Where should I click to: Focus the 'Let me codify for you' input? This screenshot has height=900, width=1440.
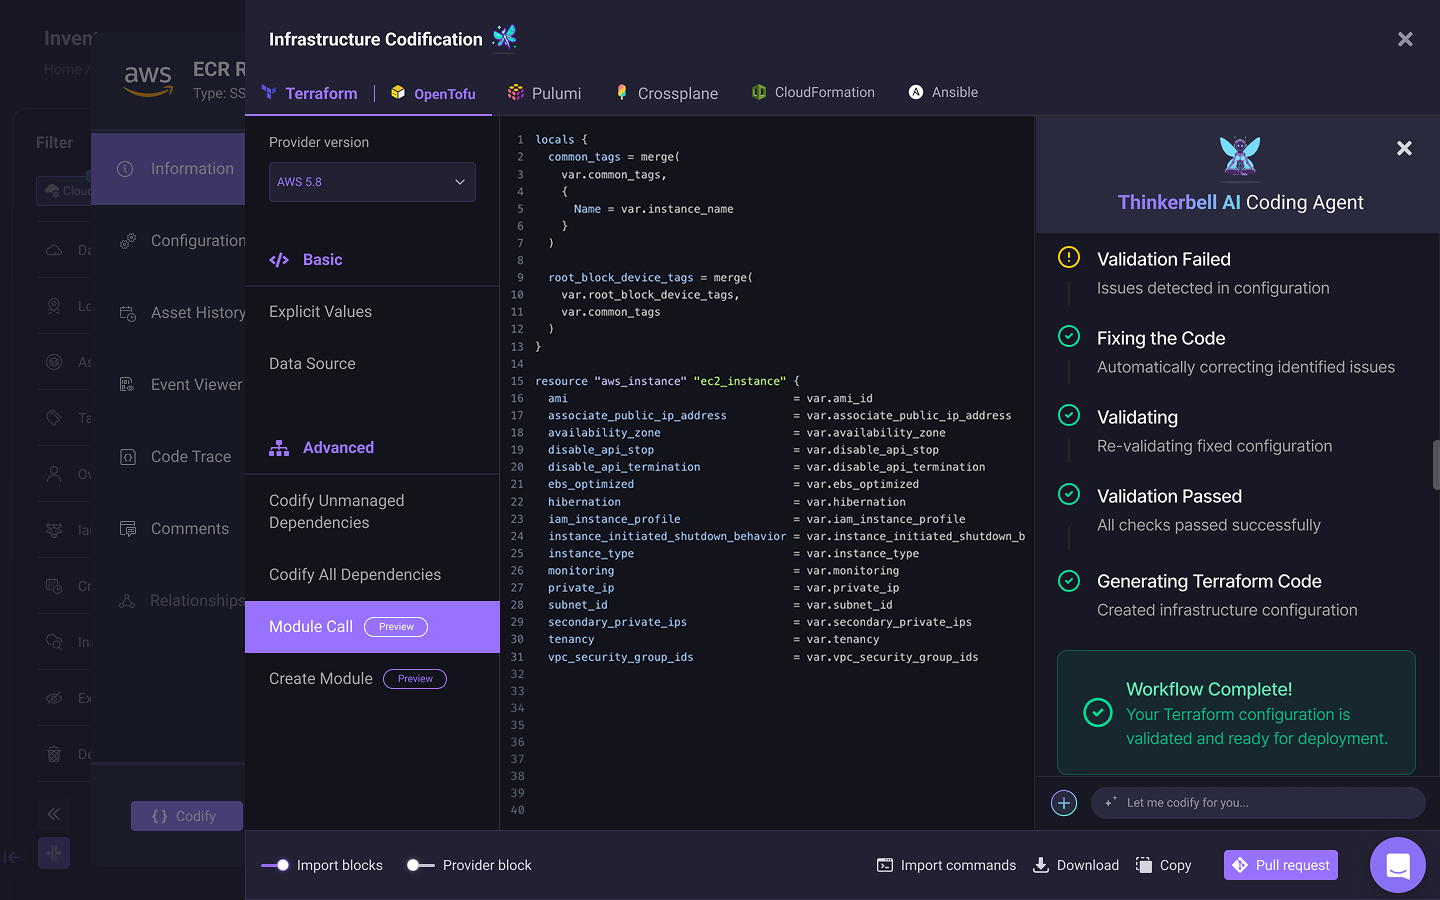1258,803
